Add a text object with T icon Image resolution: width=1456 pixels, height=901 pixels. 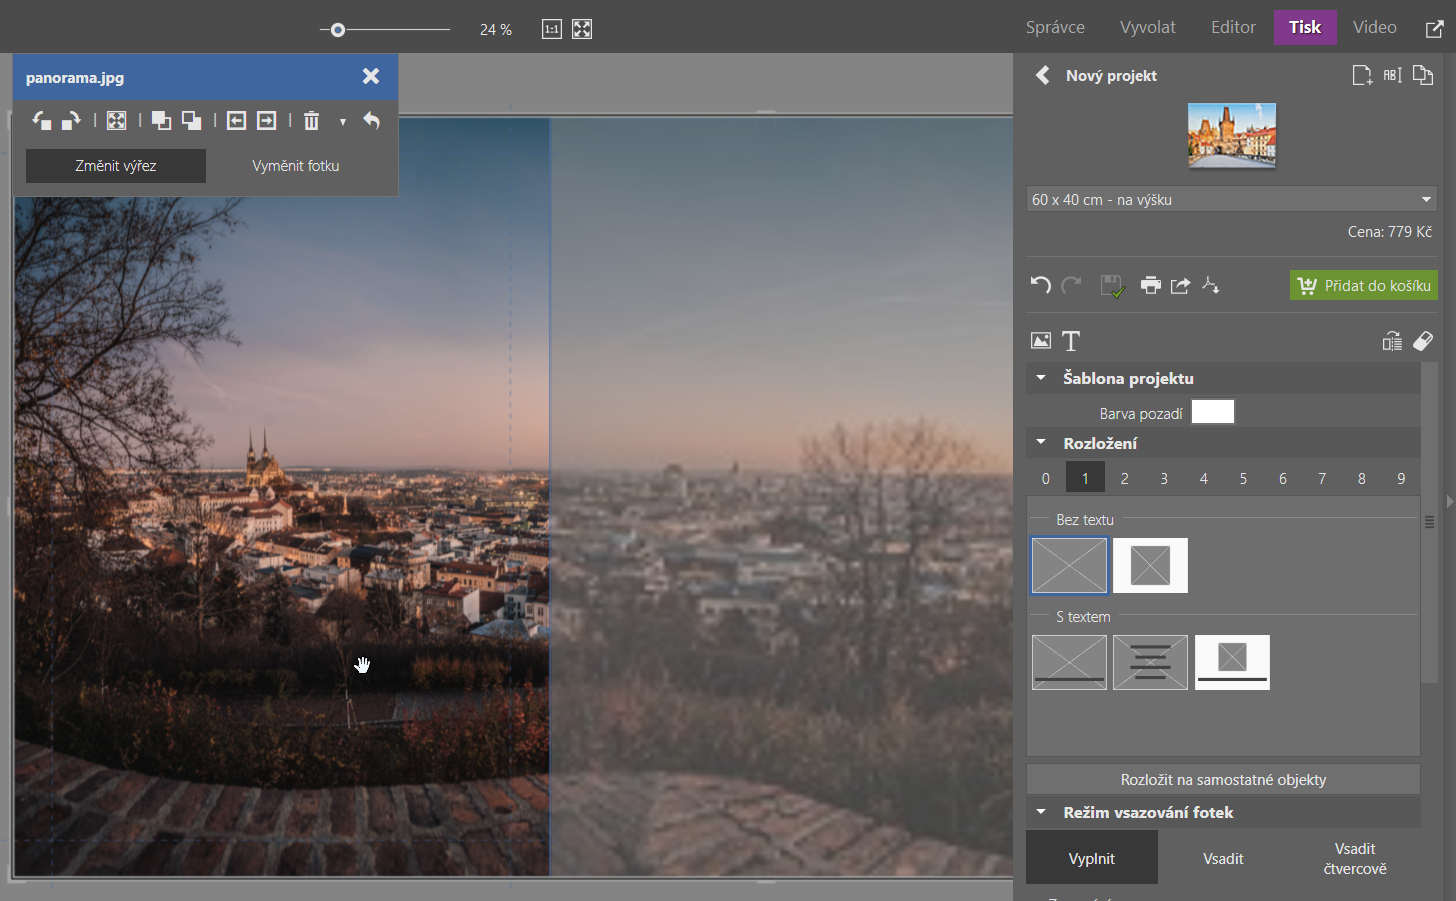pyautogui.click(x=1071, y=341)
